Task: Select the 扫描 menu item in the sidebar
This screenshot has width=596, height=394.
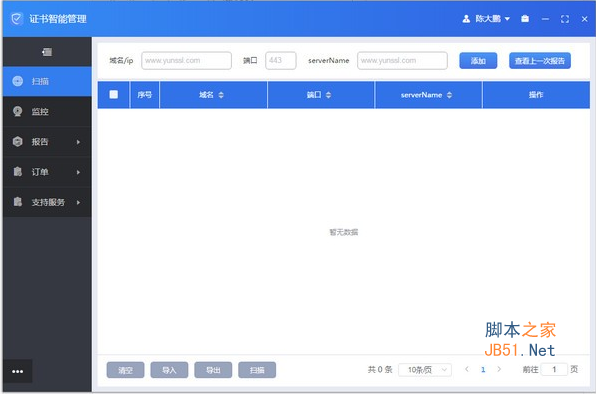Action: coord(47,81)
